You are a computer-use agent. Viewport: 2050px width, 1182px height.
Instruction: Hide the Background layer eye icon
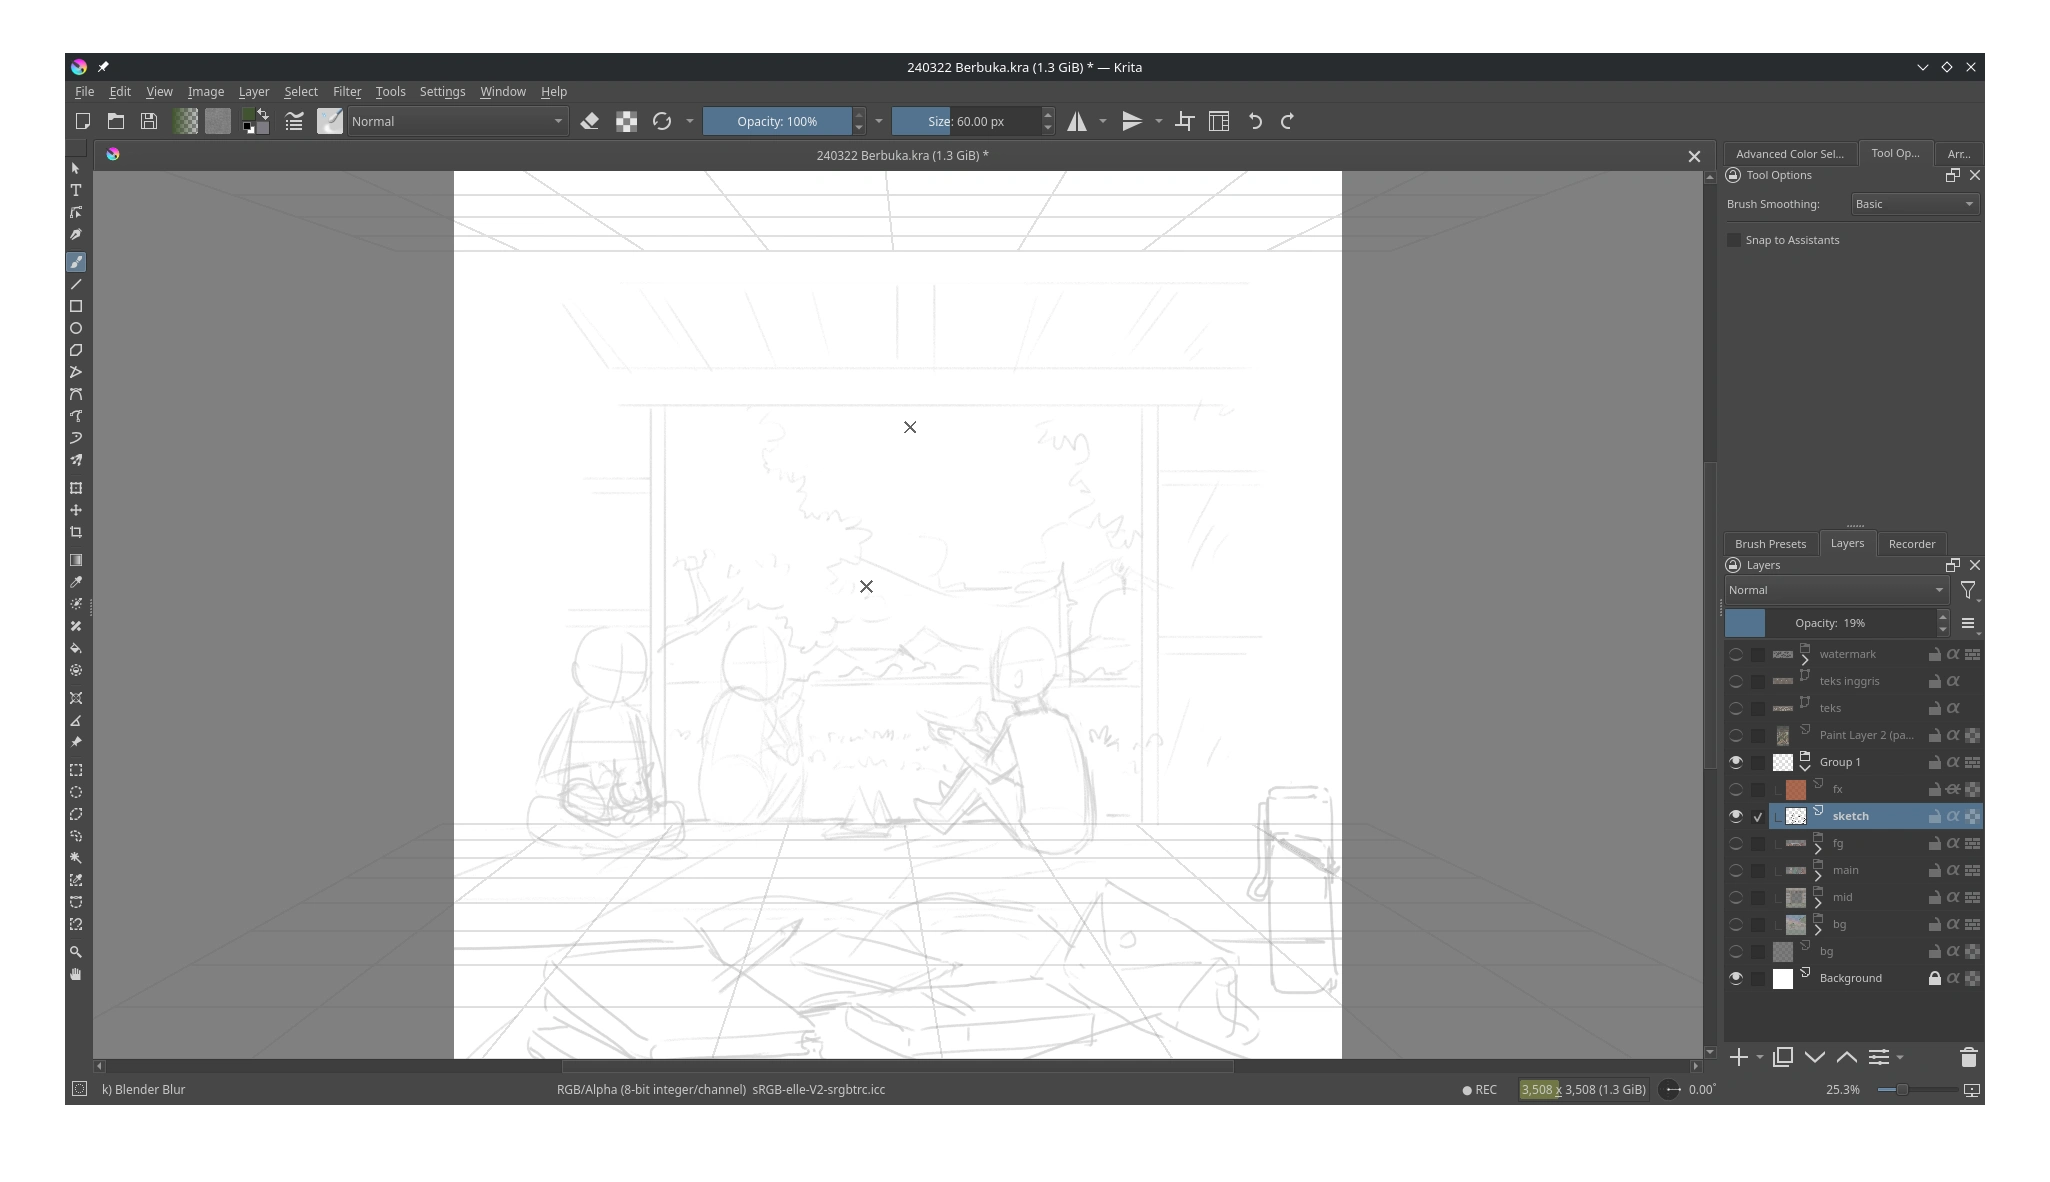(x=1736, y=978)
